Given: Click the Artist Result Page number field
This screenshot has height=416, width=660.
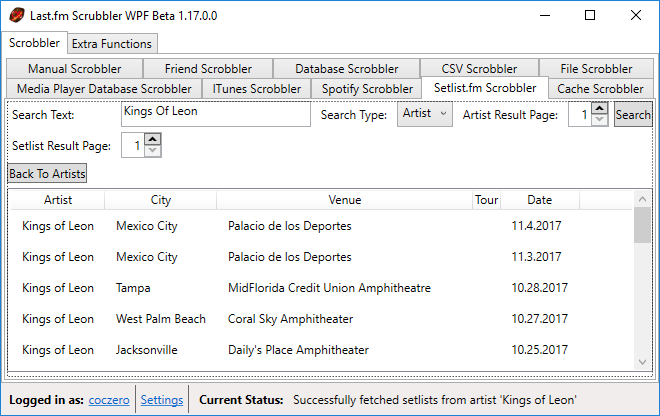Looking at the screenshot, I should 580,115.
